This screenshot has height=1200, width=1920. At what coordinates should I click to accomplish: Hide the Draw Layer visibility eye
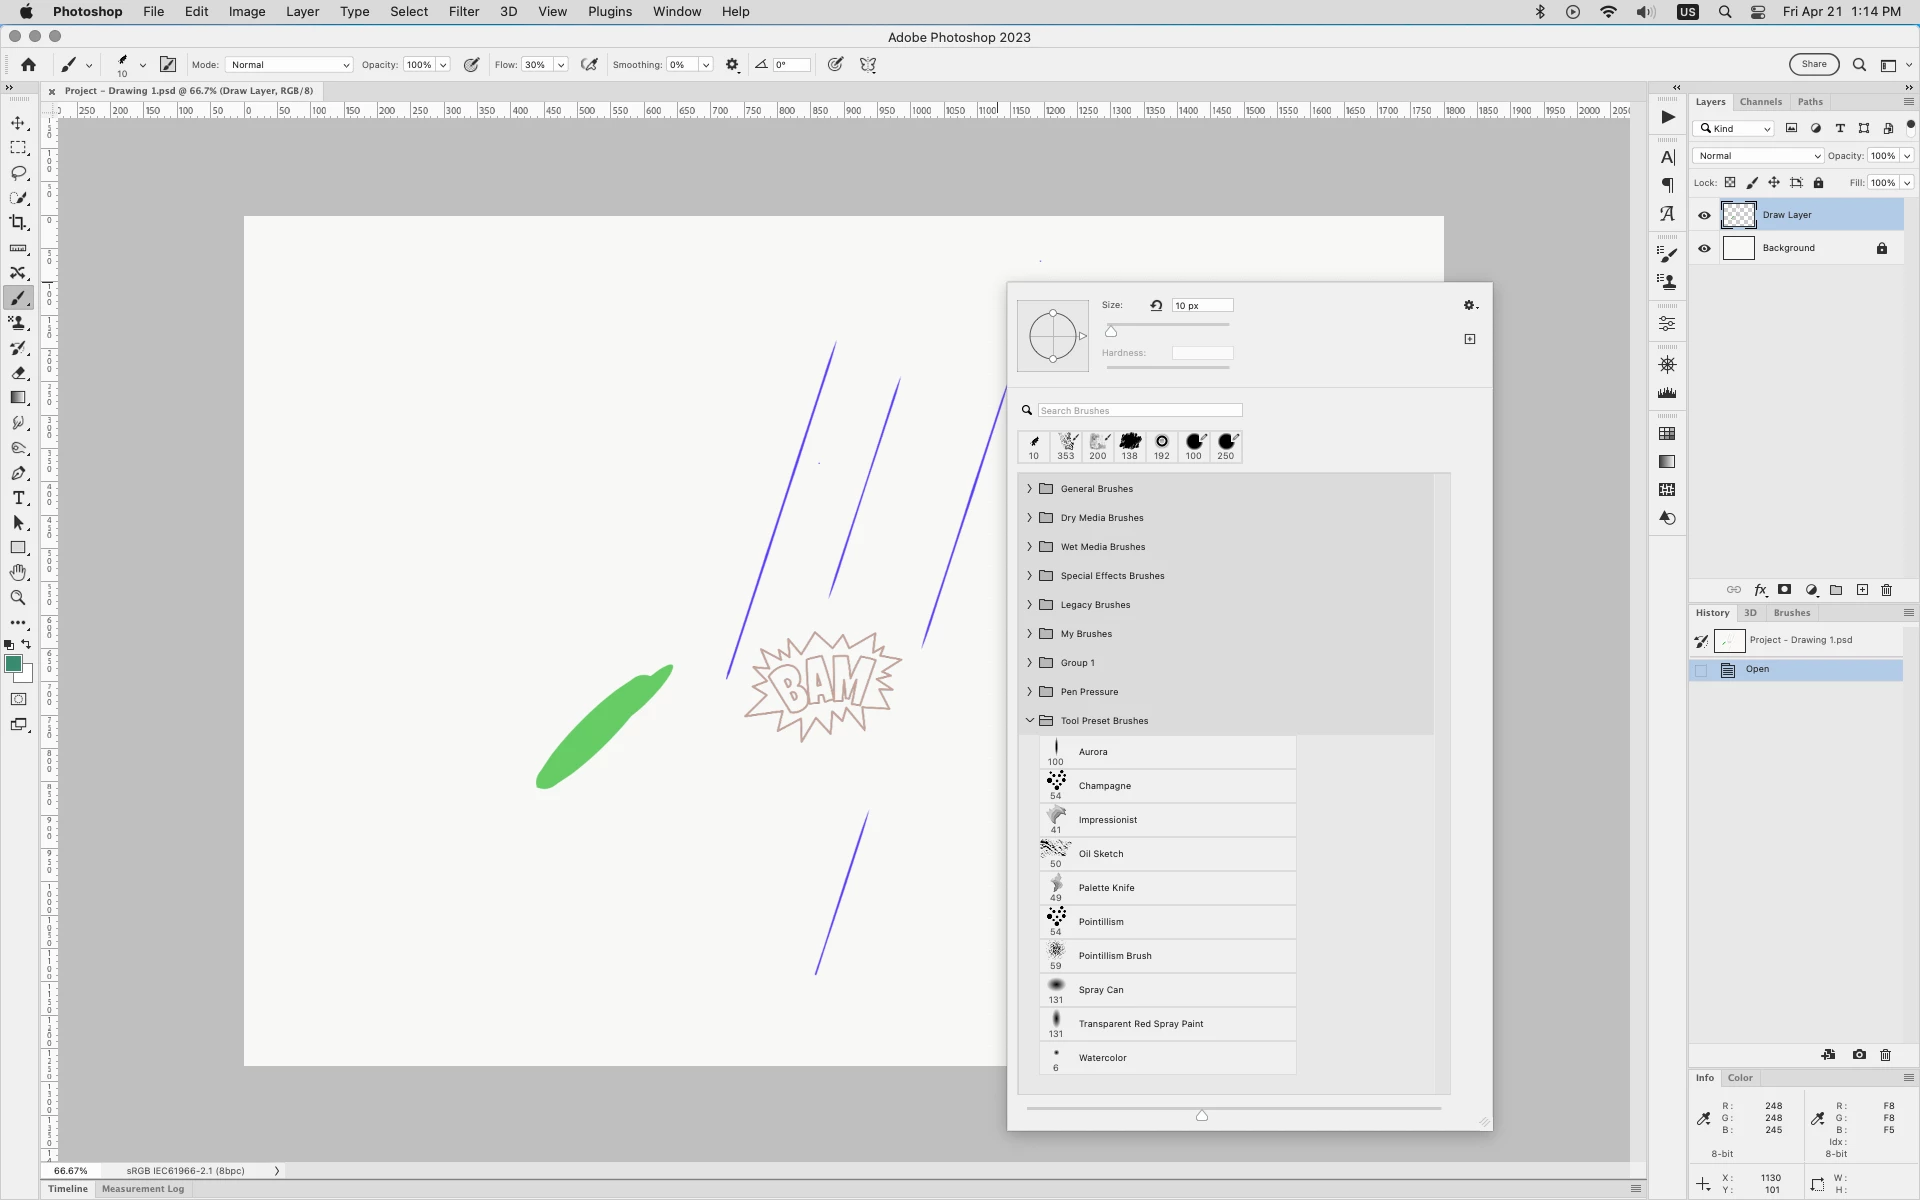(x=1704, y=215)
